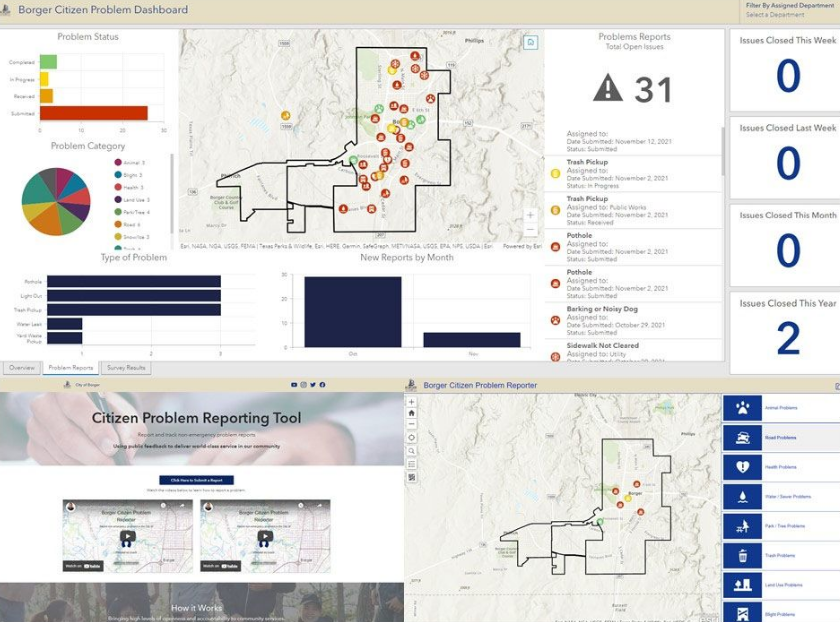Click the Water / Sewer Problems droplet icon

[742, 497]
